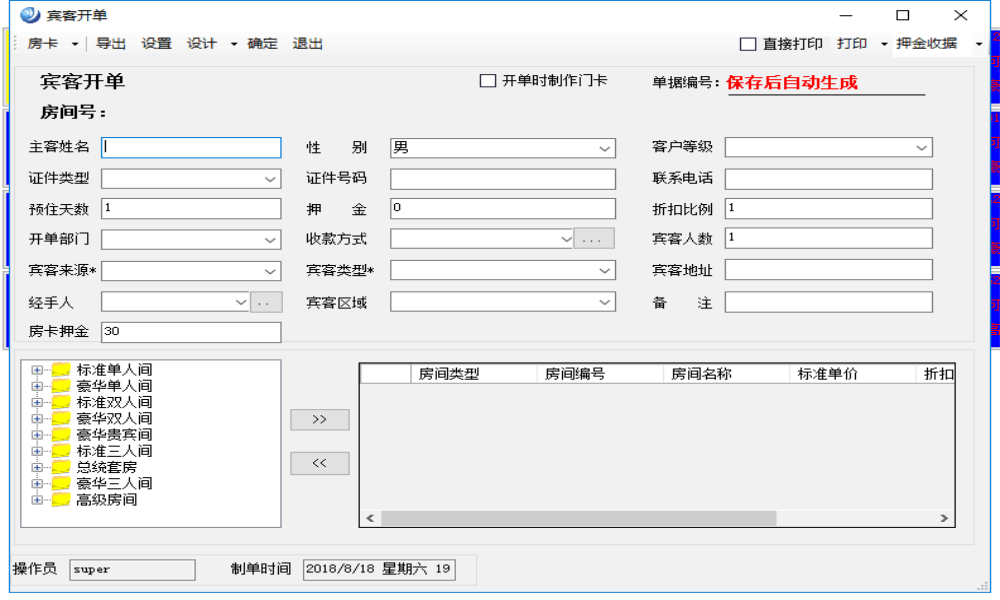
Task: Click the 房卡押金 input field
Action: [191, 332]
